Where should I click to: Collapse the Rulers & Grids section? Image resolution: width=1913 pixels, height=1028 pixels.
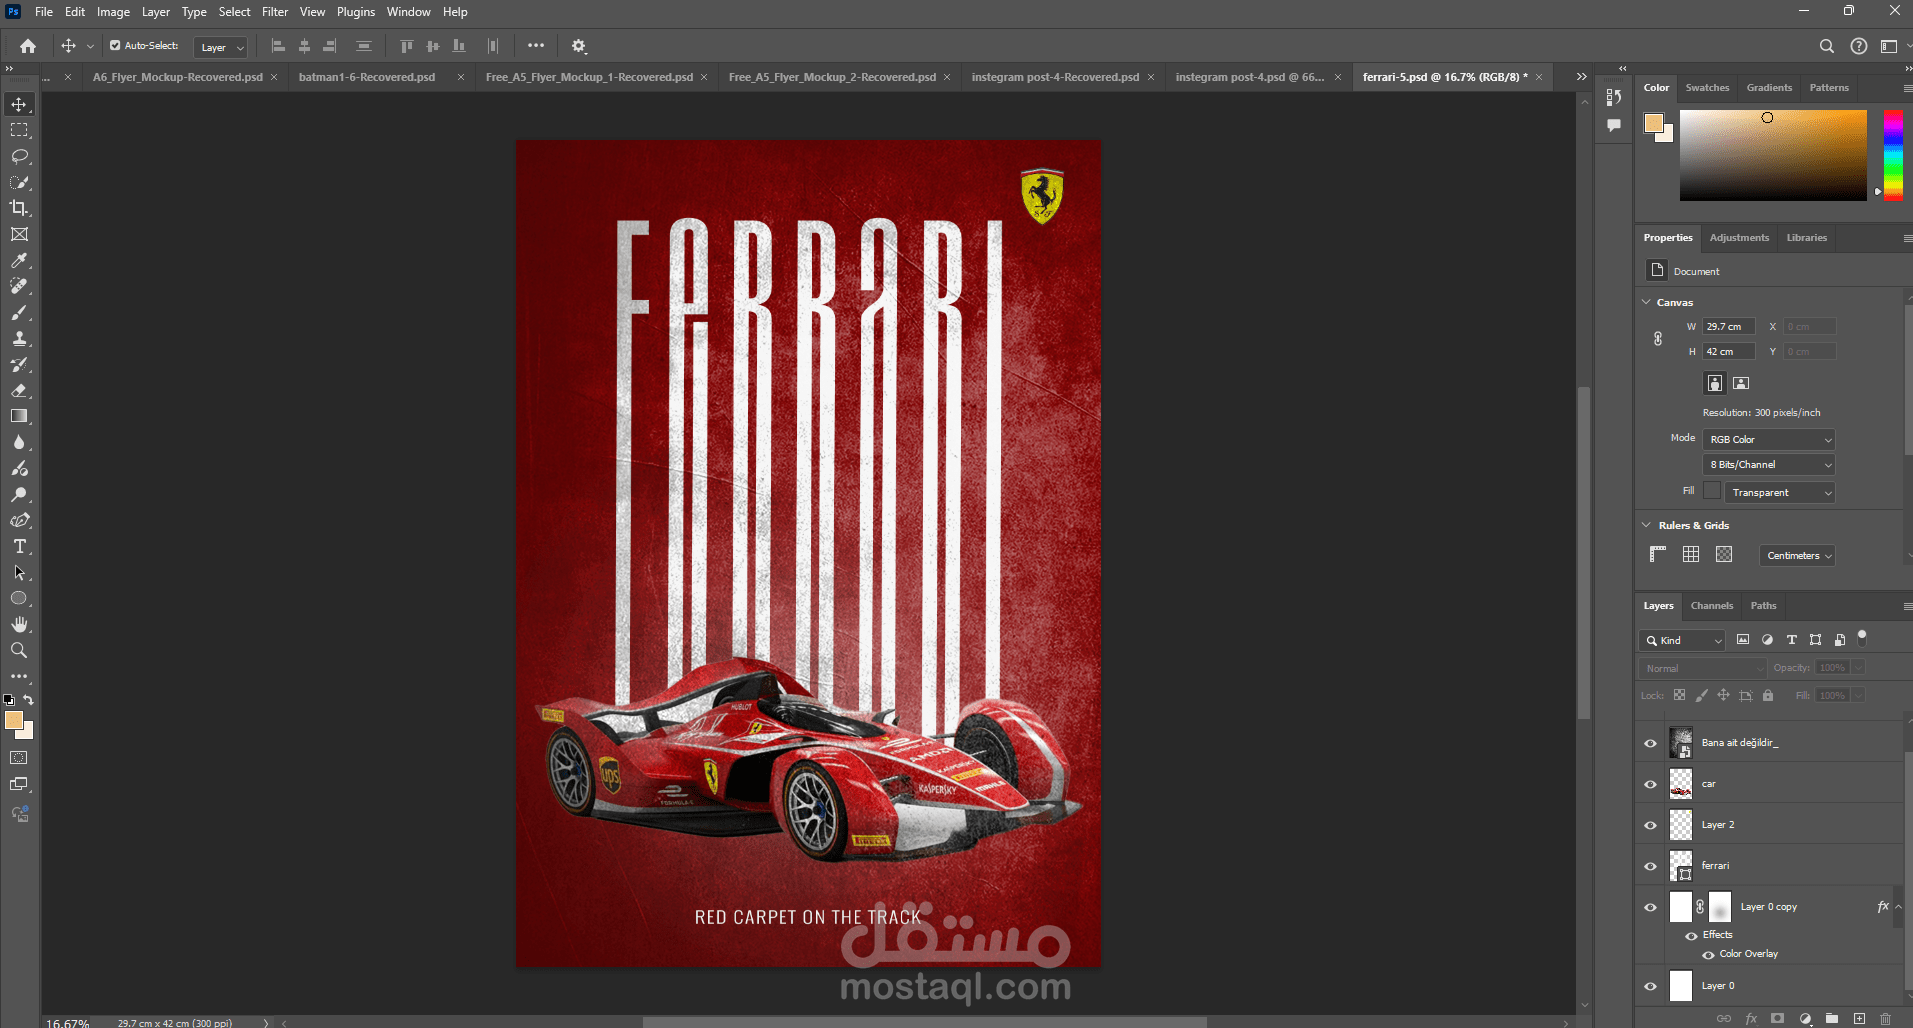coord(1646,525)
